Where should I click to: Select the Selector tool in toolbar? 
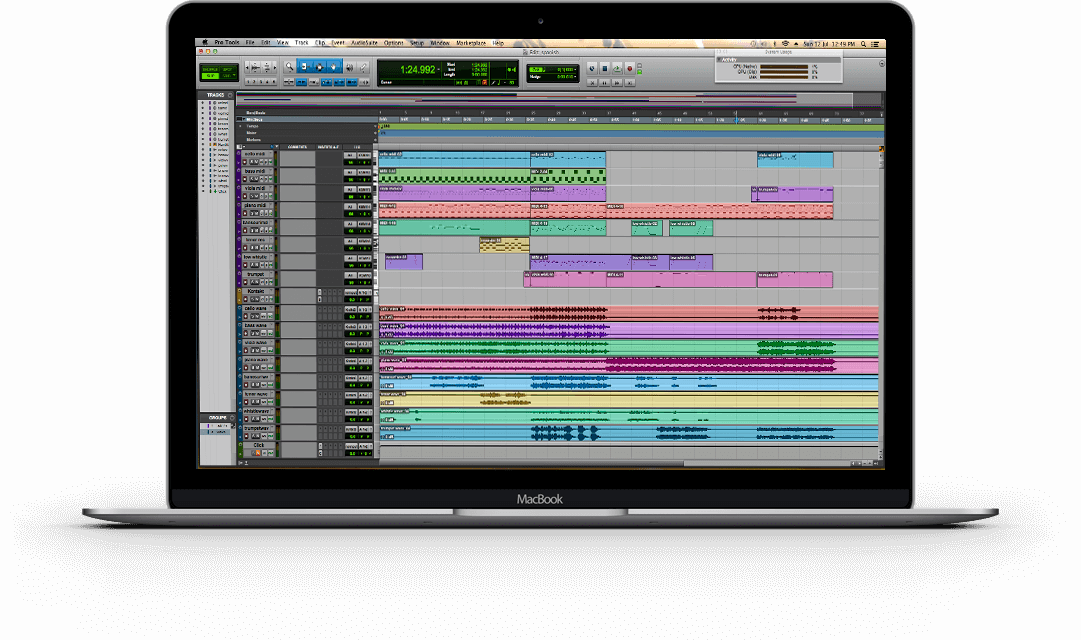pyautogui.click(x=319, y=67)
